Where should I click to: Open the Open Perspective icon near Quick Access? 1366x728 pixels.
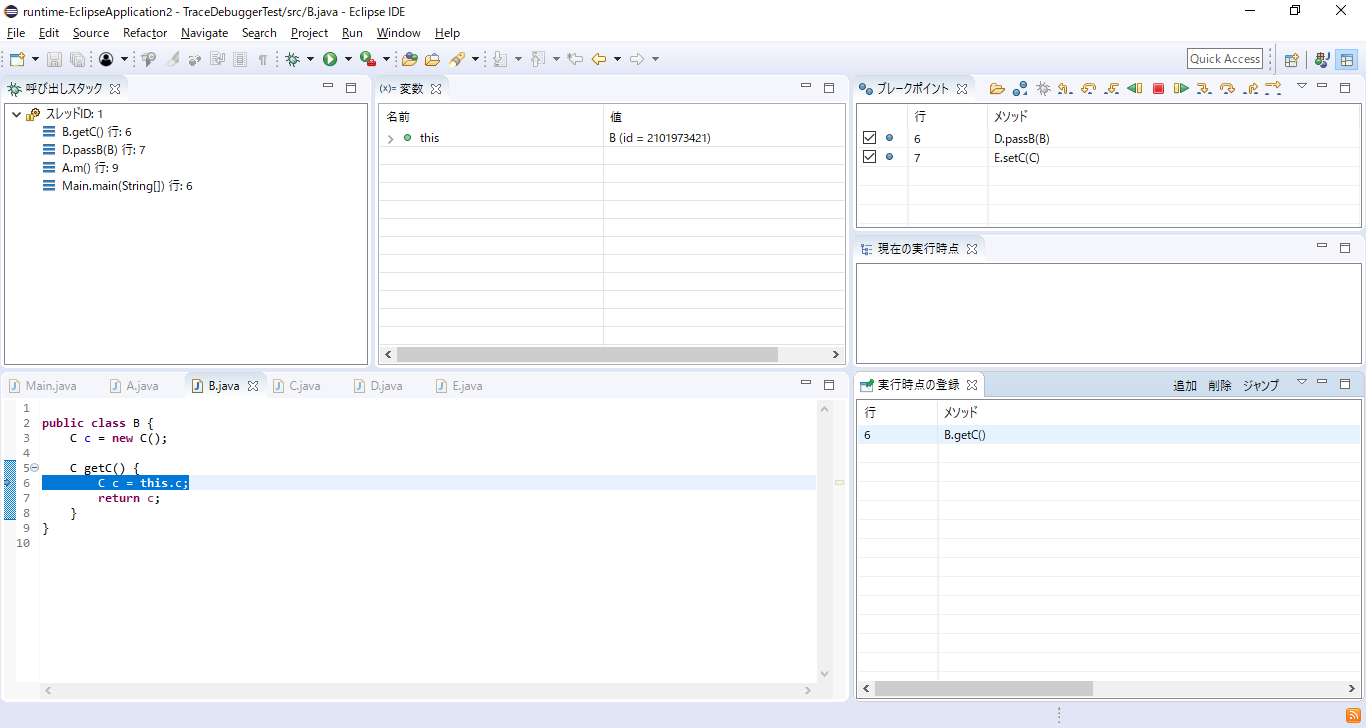click(1291, 60)
